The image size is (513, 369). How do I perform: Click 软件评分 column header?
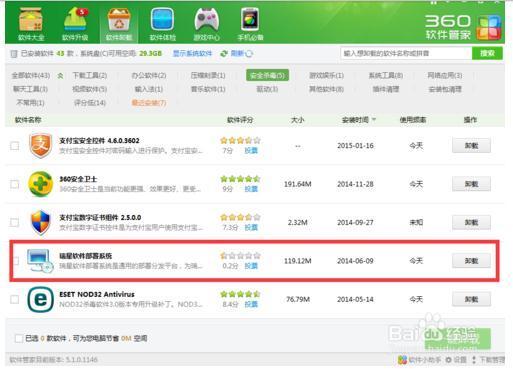240,120
